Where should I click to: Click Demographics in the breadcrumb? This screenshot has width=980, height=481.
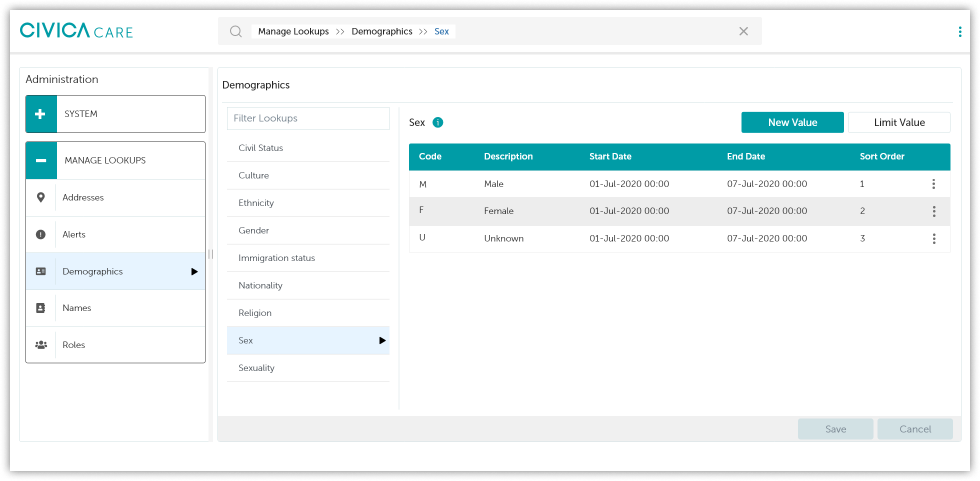[x=382, y=31]
